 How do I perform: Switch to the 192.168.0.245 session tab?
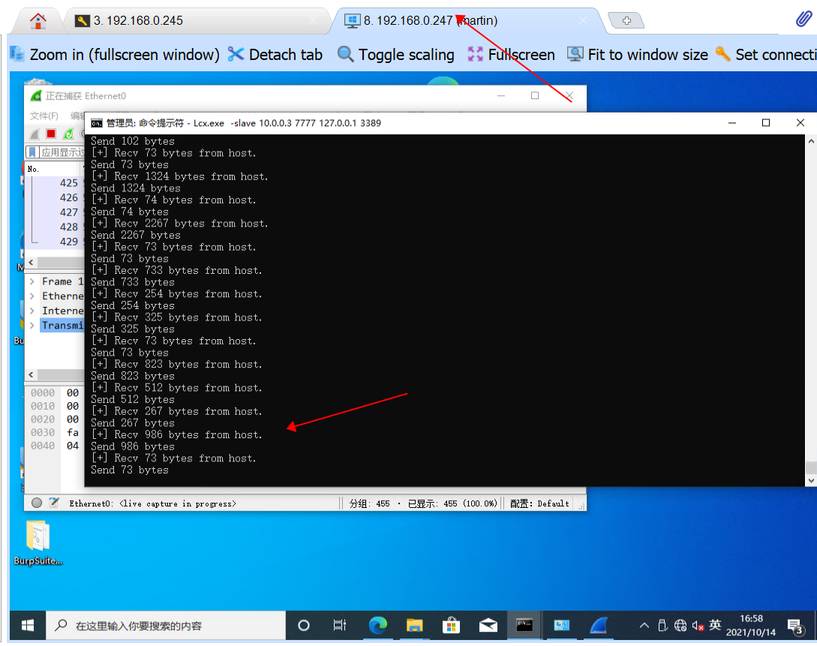click(195, 20)
